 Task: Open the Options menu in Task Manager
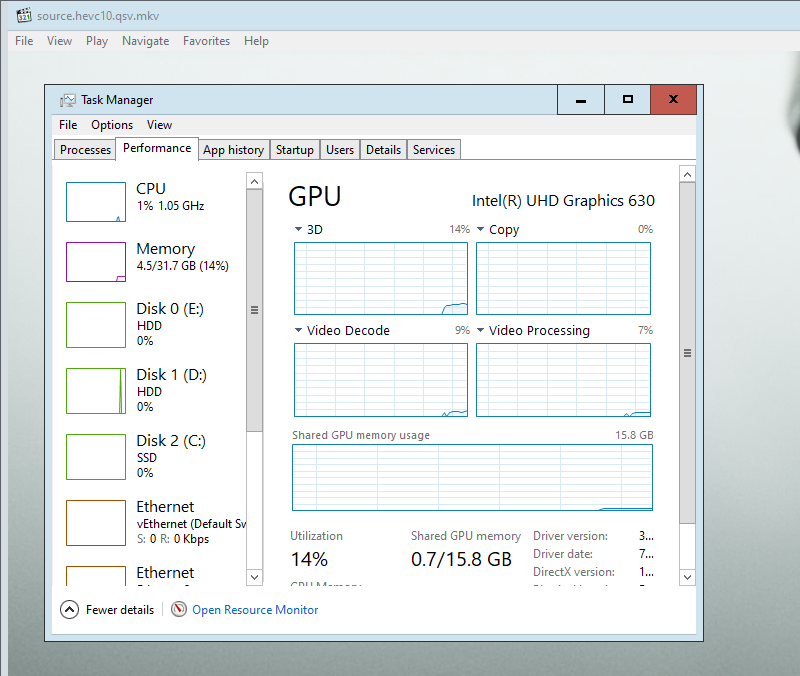(112, 125)
